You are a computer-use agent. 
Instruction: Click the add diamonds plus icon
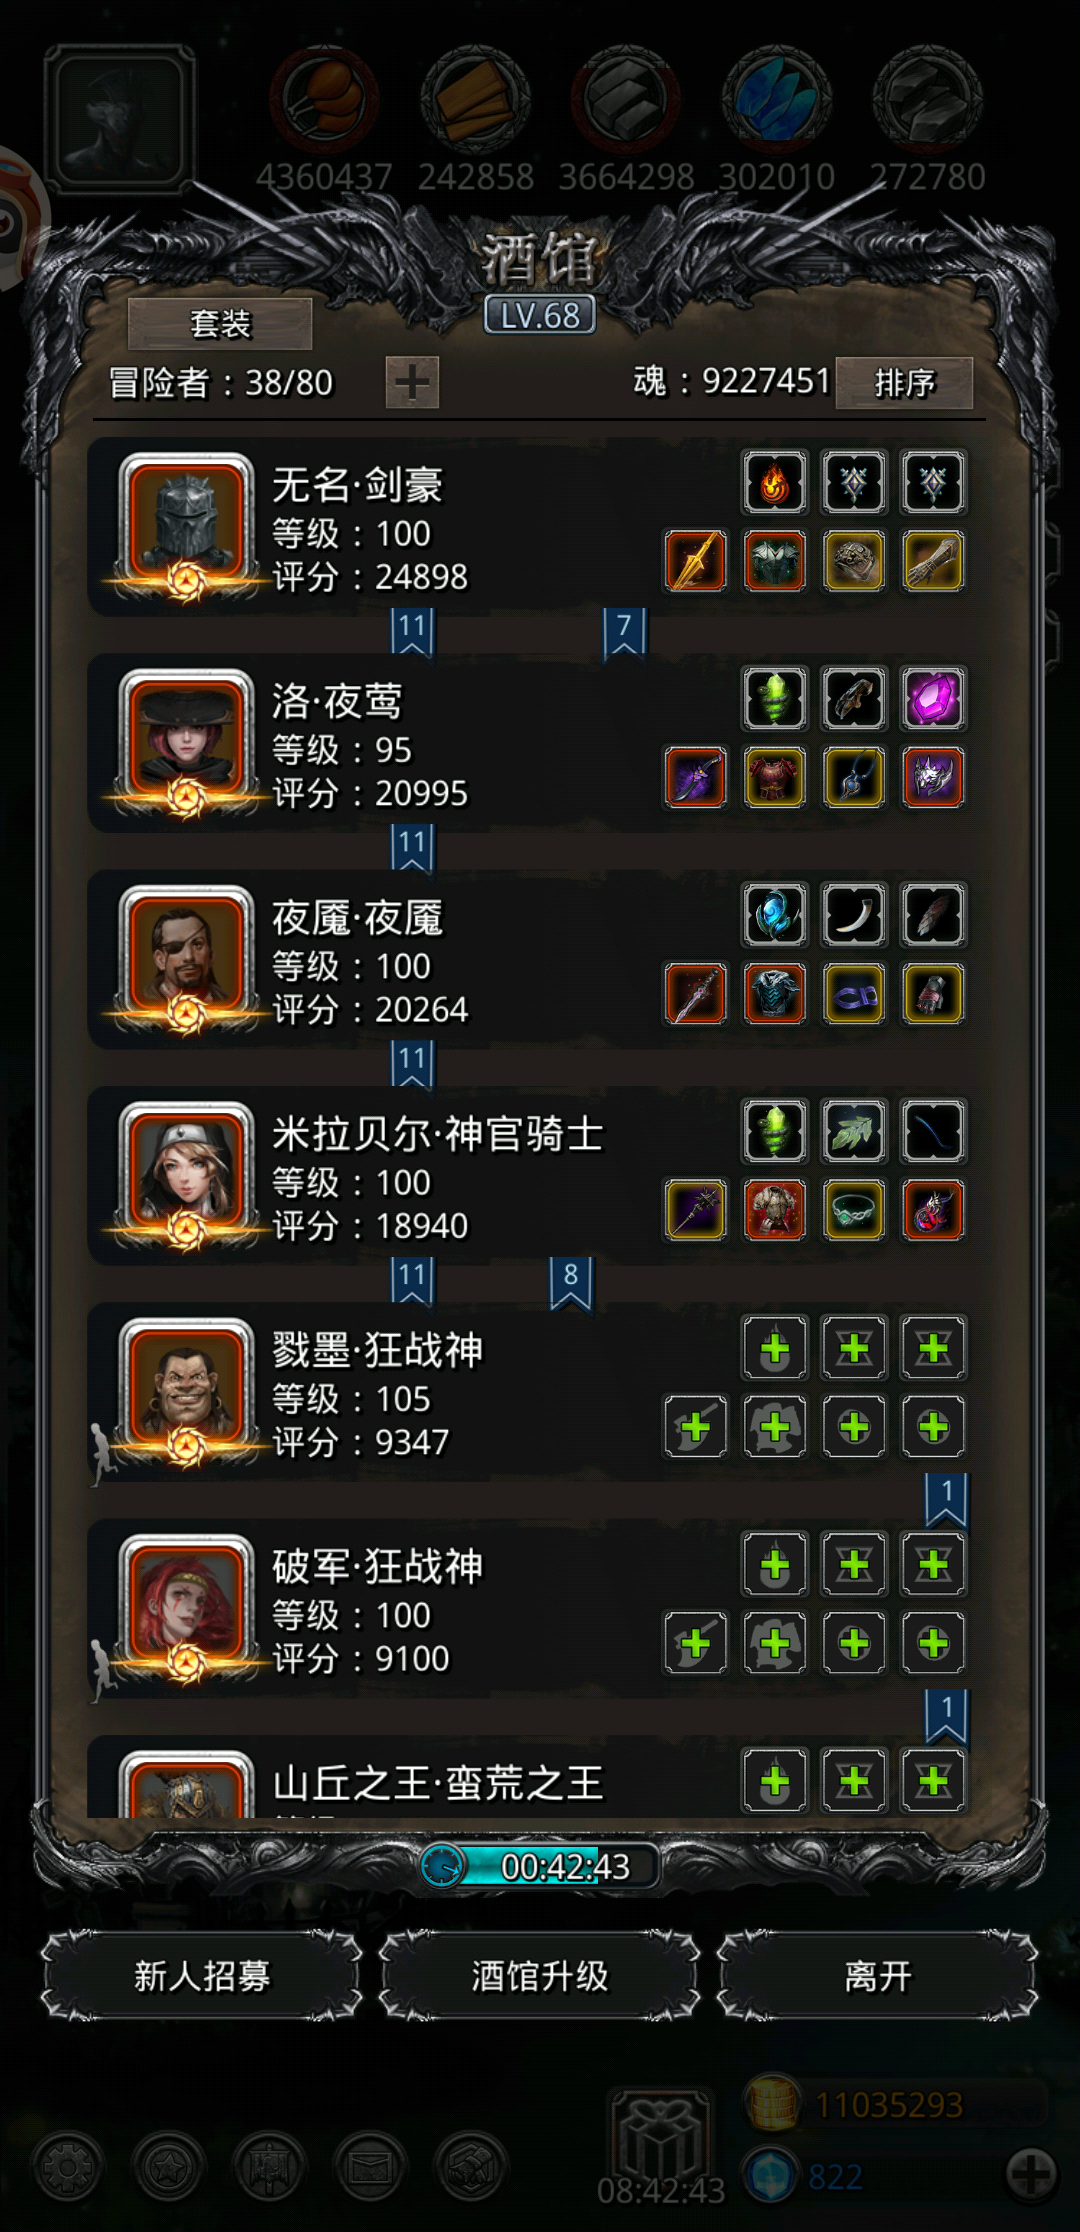pyautogui.click(x=1031, y=2174)
